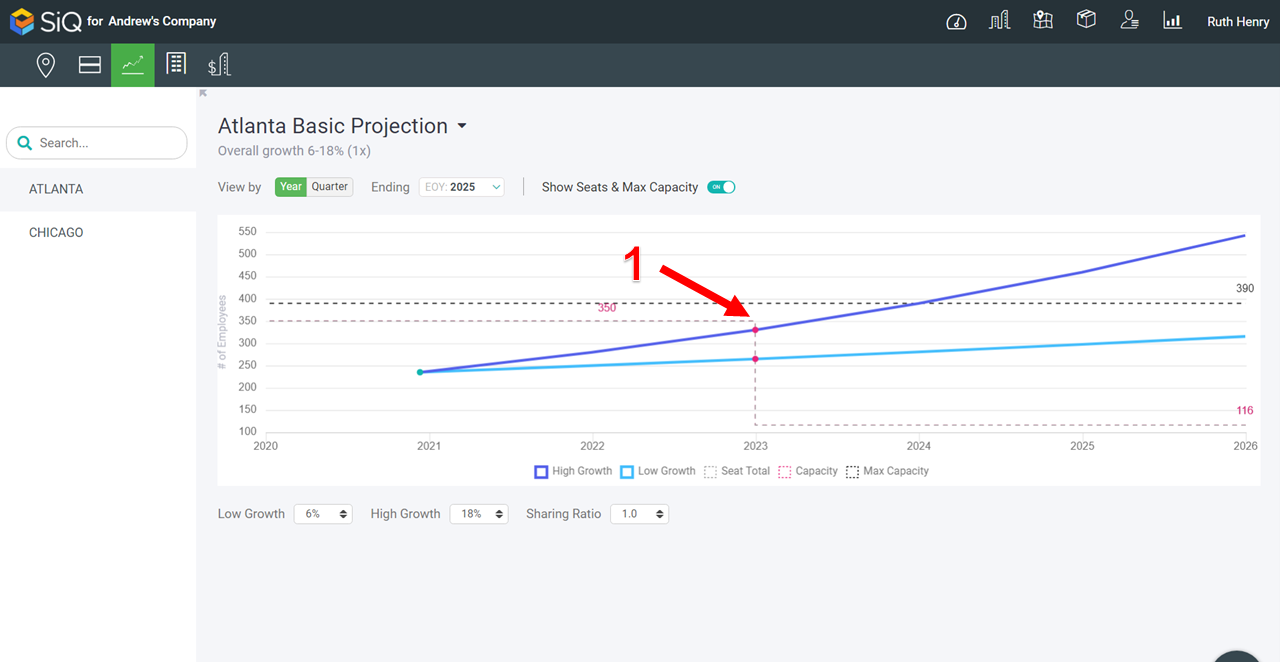Select CHICAGO in the sidebar list

point(98,233)
